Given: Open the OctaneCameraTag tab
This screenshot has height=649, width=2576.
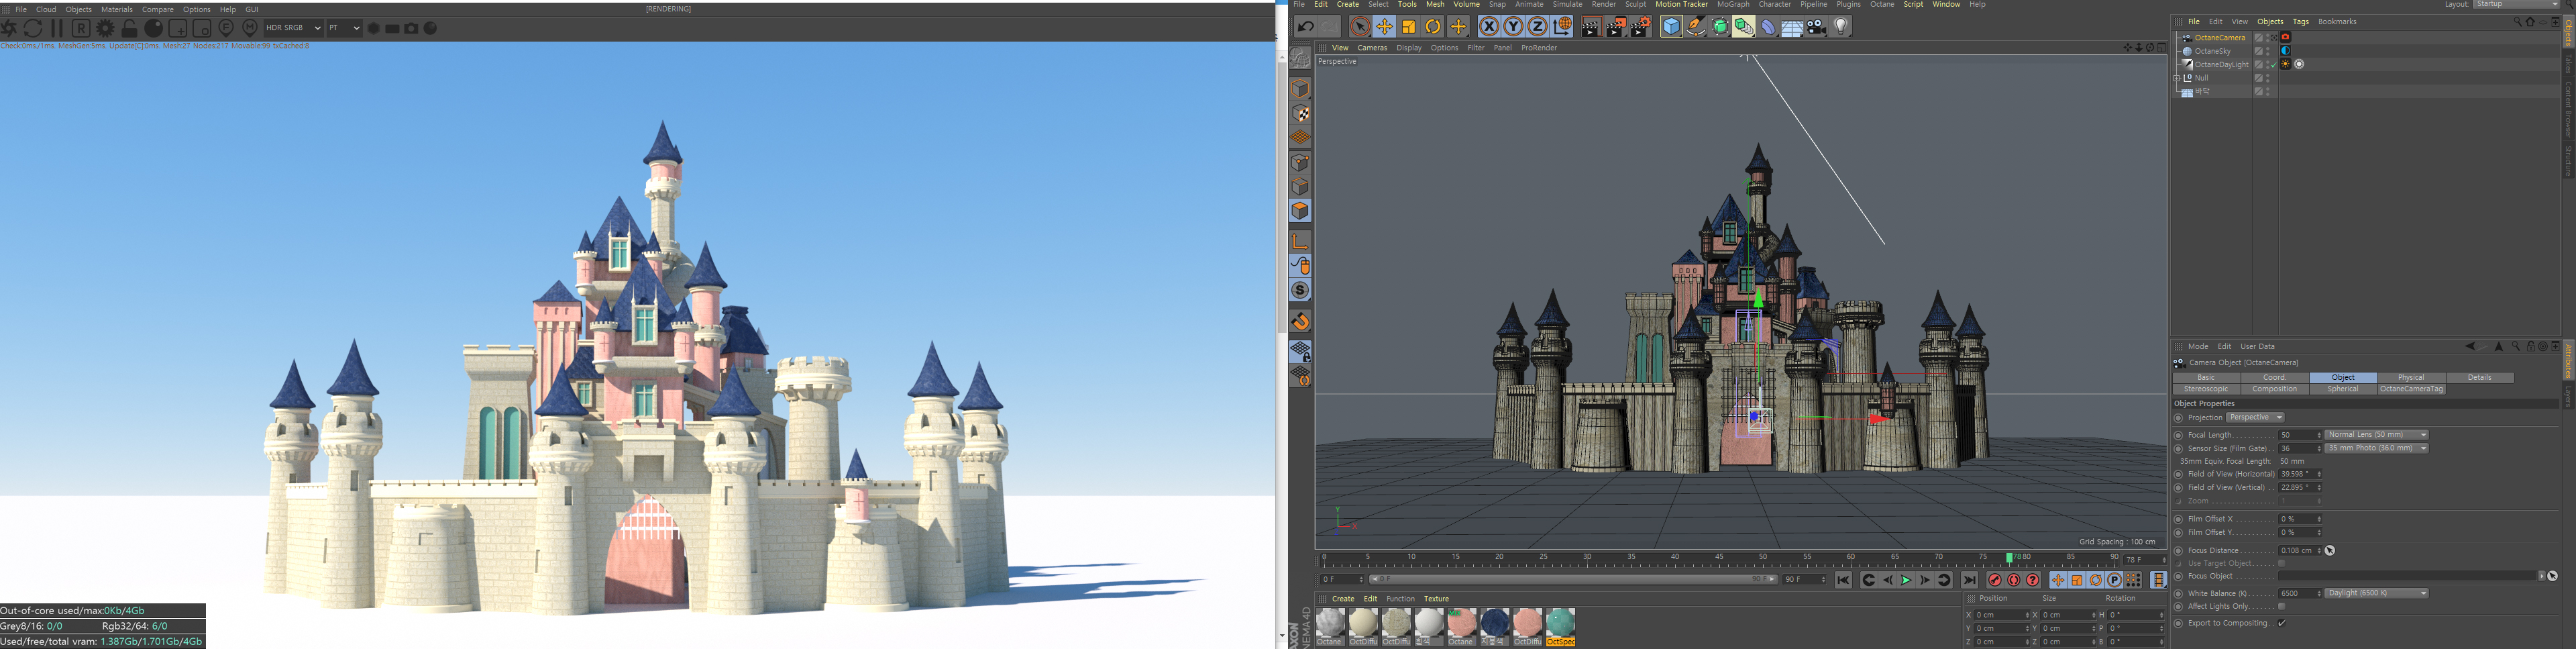Looking at the screenshot, I should pyautogui.click(x=2411, y=389).
